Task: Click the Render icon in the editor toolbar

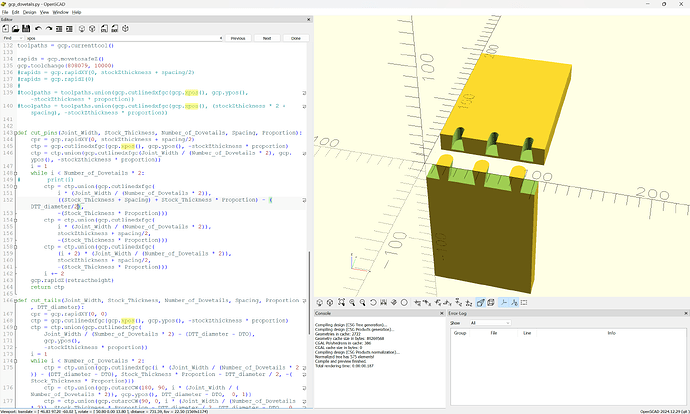Action: tap(92, 29)
